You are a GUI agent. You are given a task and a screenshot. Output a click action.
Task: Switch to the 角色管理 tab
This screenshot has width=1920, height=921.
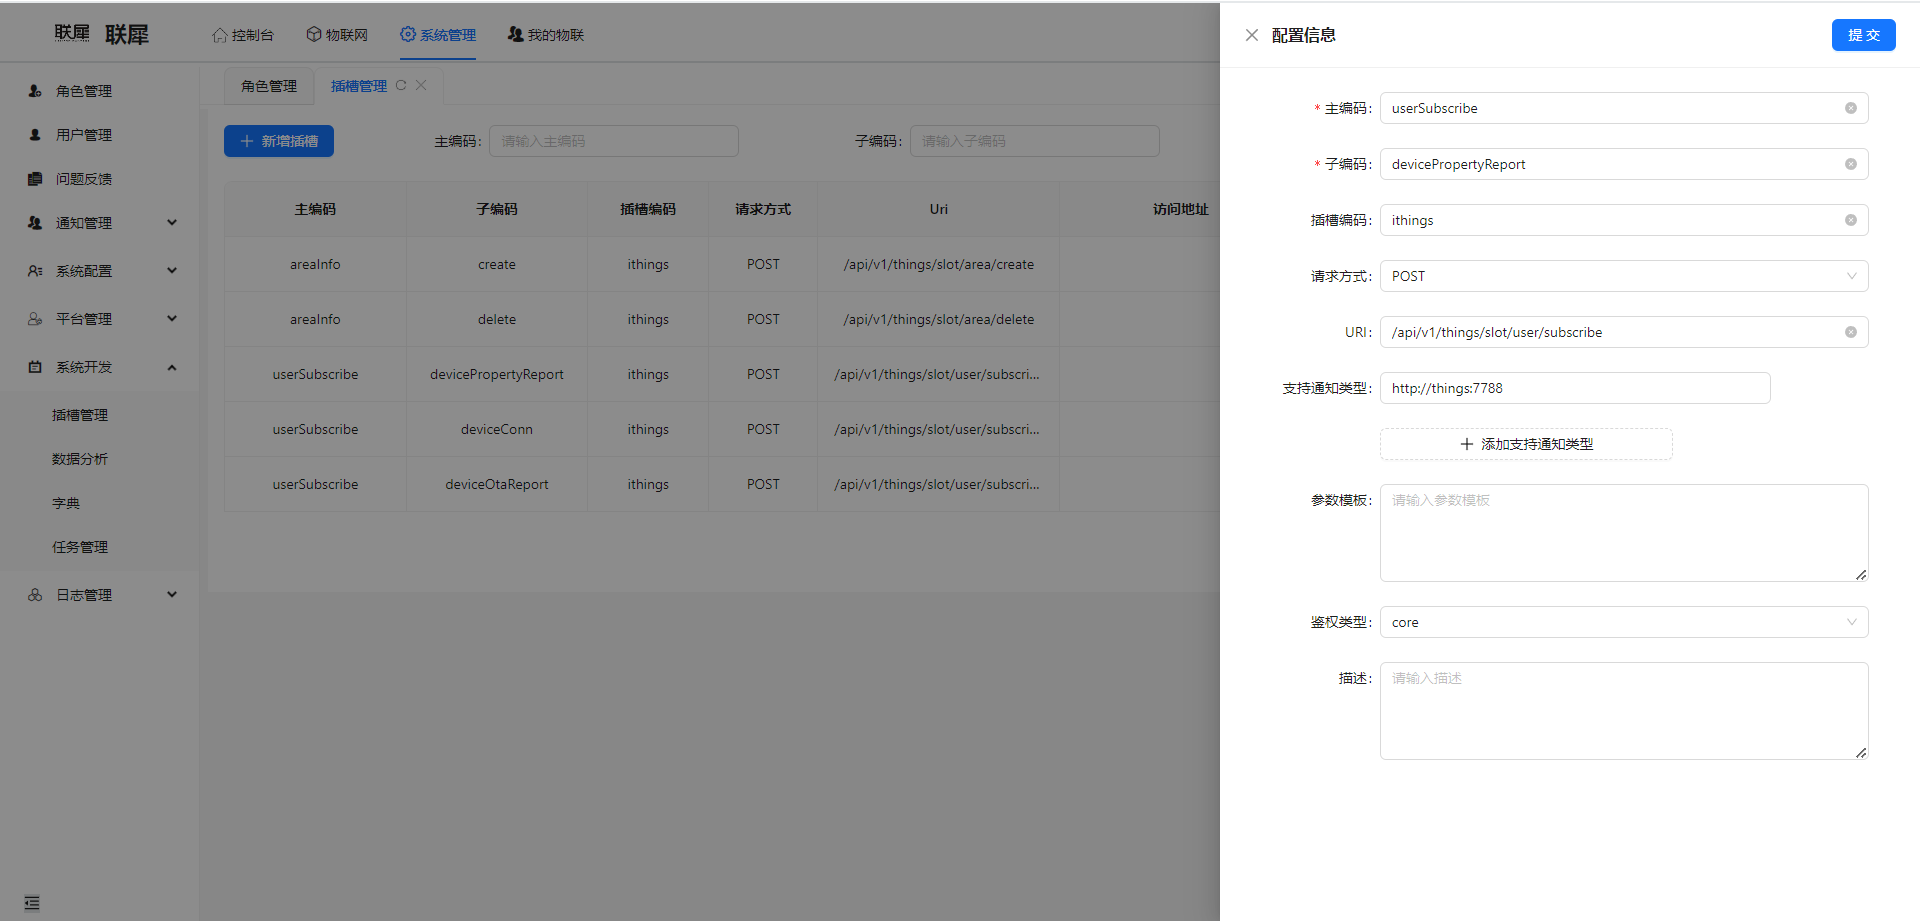point(269,86)
